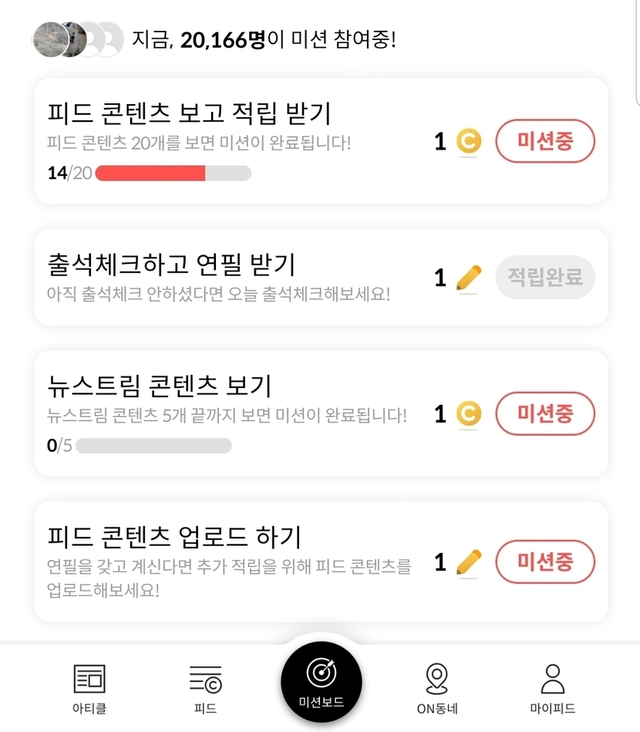Open the ON동네 location icon
Image resolution: width=640 pixels, height=732 pixels.
point(437,678)
